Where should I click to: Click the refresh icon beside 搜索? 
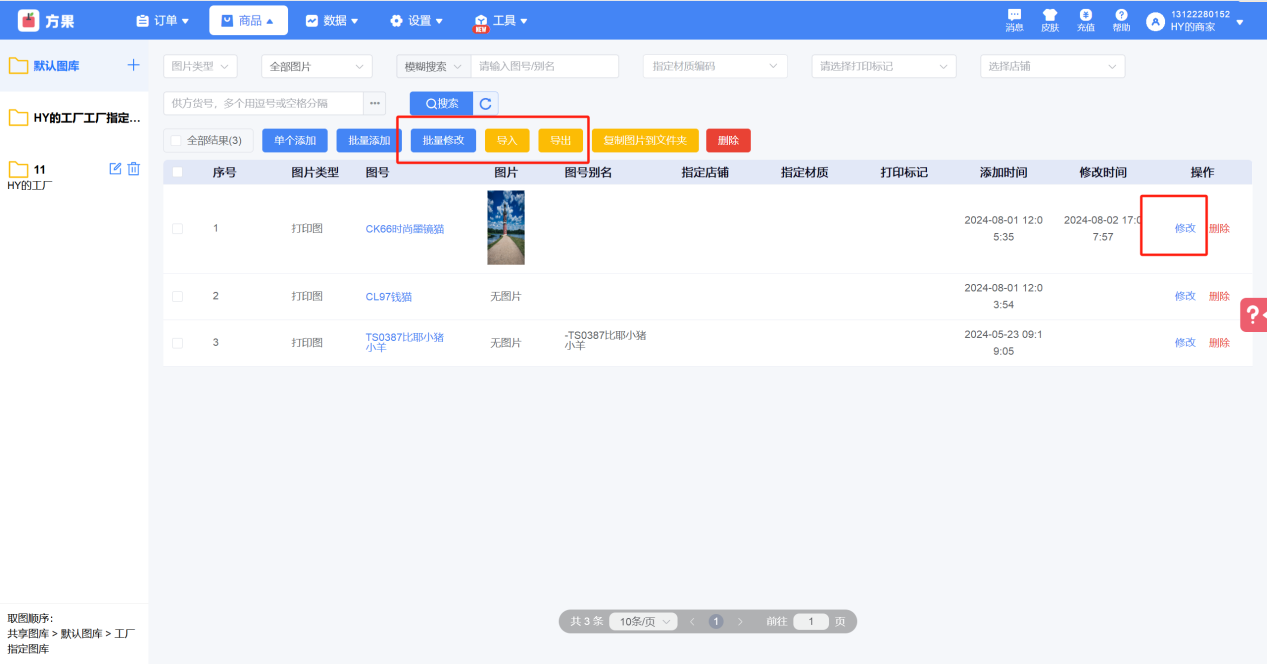(x=486, y=103)
